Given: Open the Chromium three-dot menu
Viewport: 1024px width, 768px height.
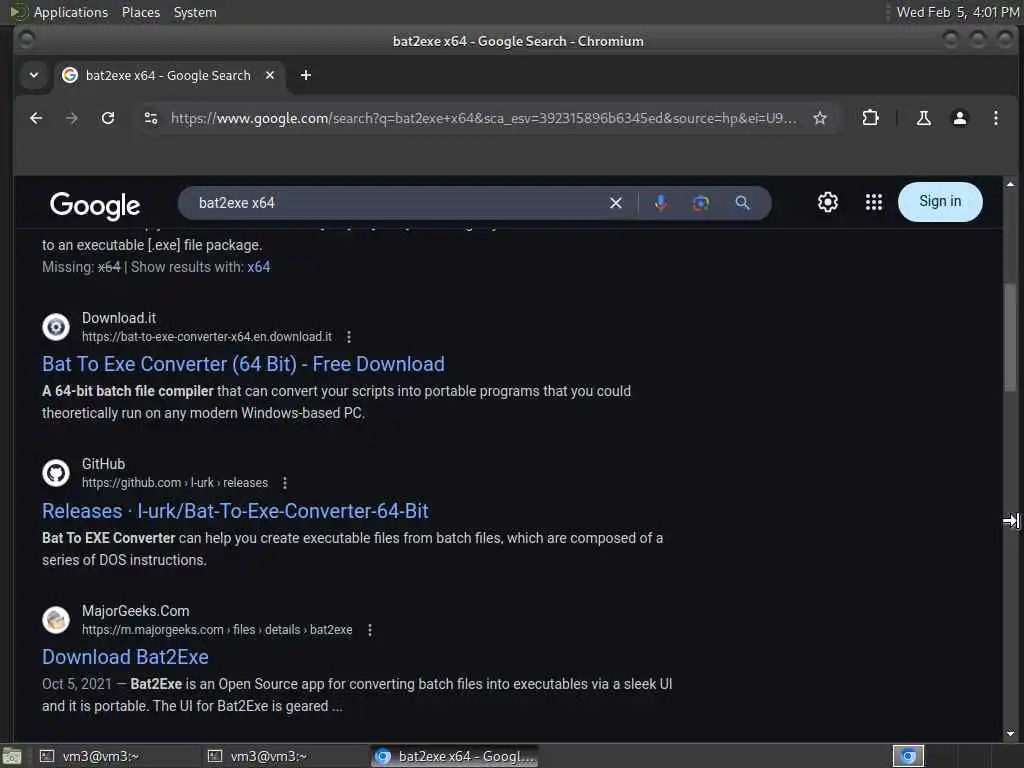Looking at the screenshot, I should click(x=995, y=118).
